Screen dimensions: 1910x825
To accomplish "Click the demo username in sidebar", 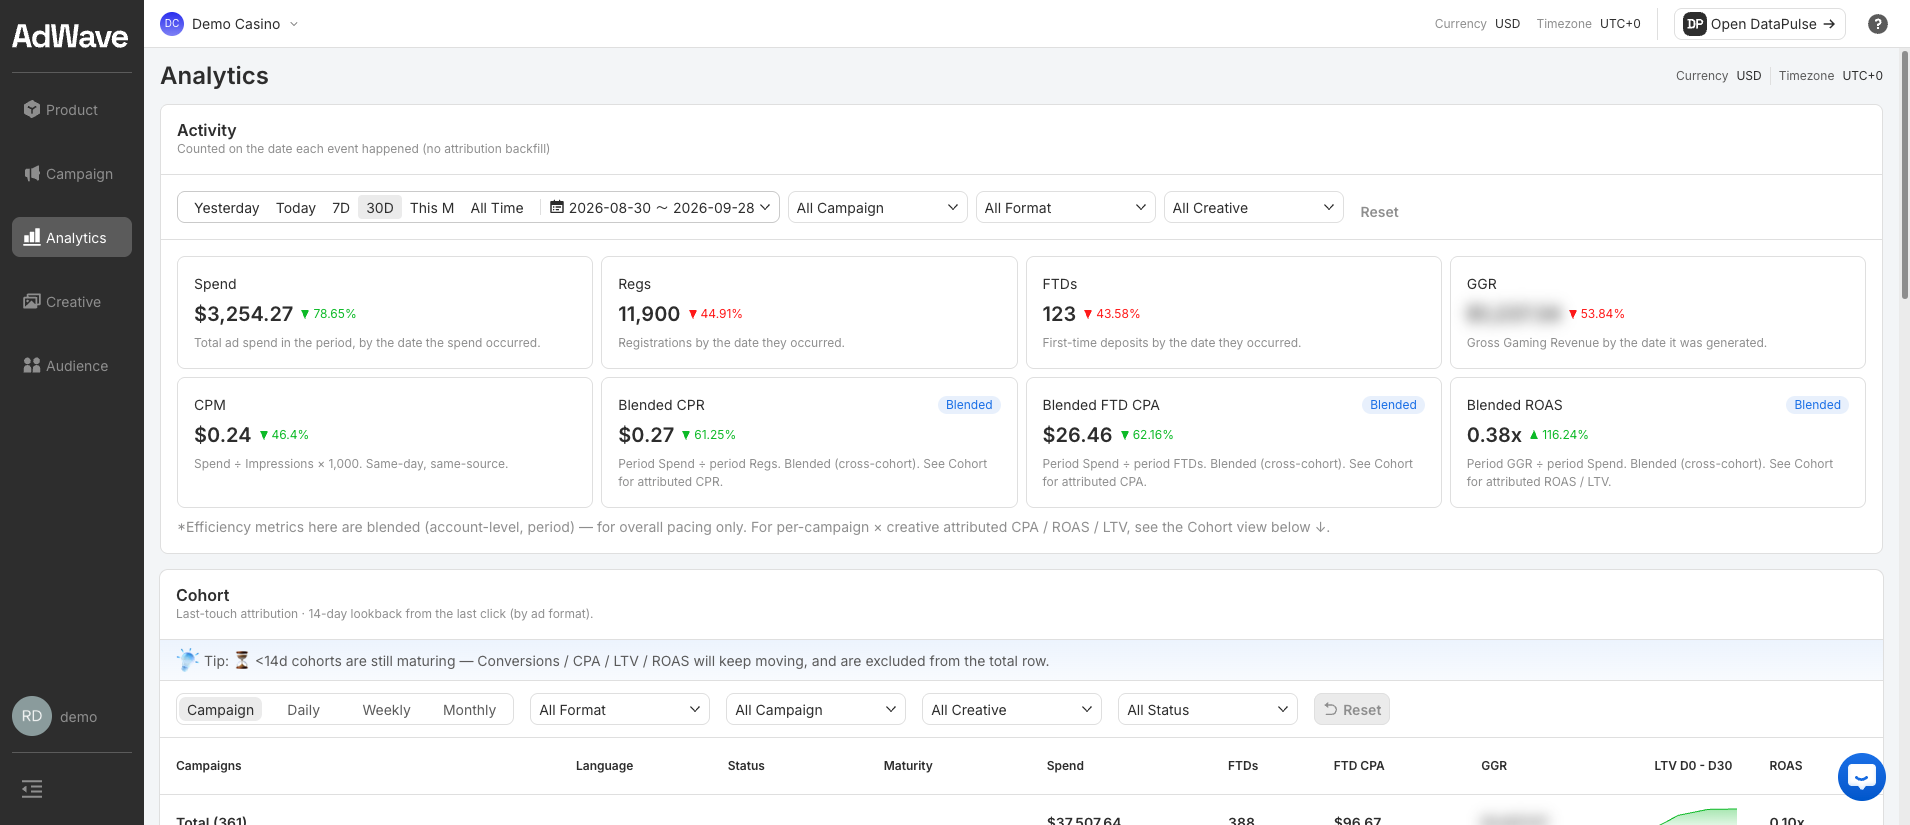I will (78, 717).
